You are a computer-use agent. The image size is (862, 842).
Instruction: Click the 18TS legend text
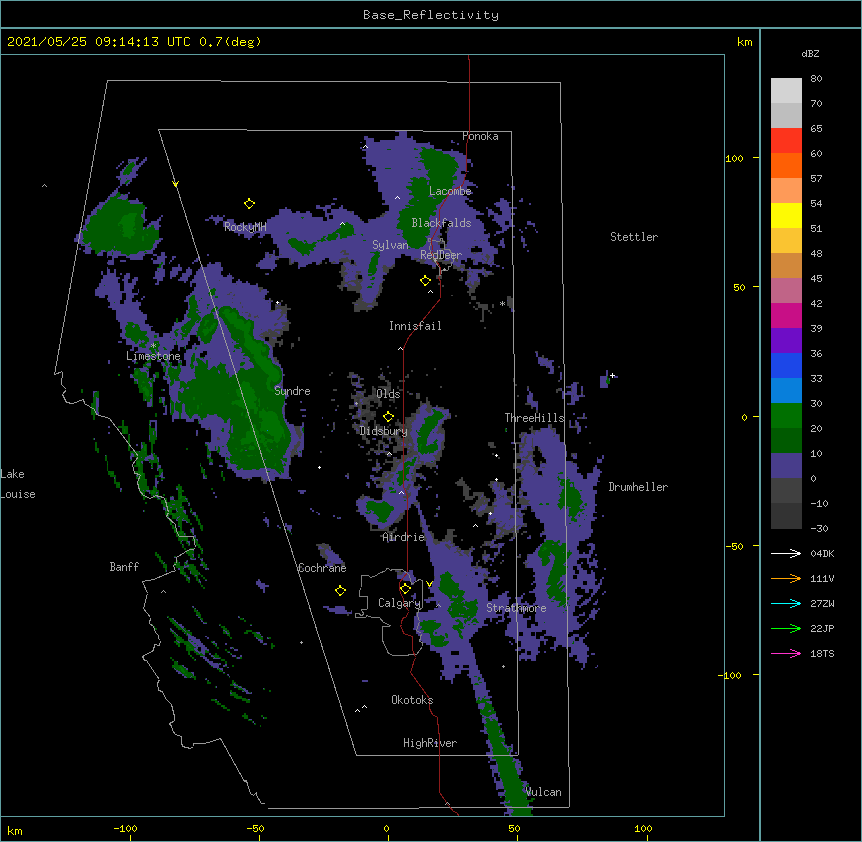point(822,653)
